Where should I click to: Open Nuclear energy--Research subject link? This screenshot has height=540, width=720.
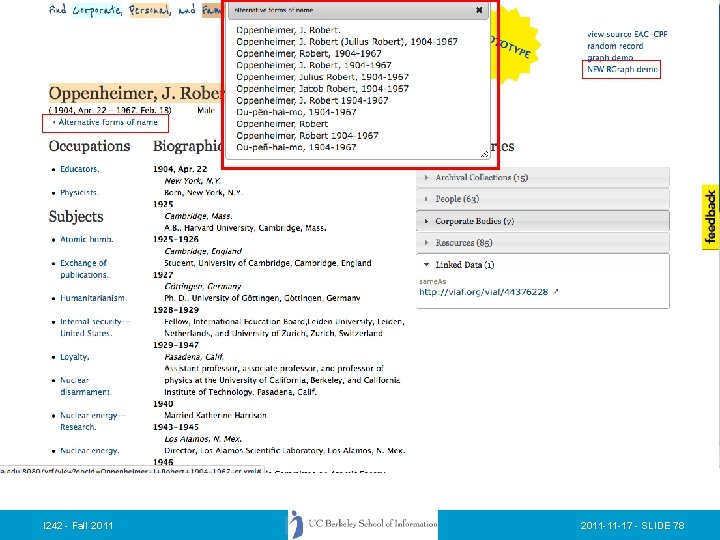pos(92,421)
